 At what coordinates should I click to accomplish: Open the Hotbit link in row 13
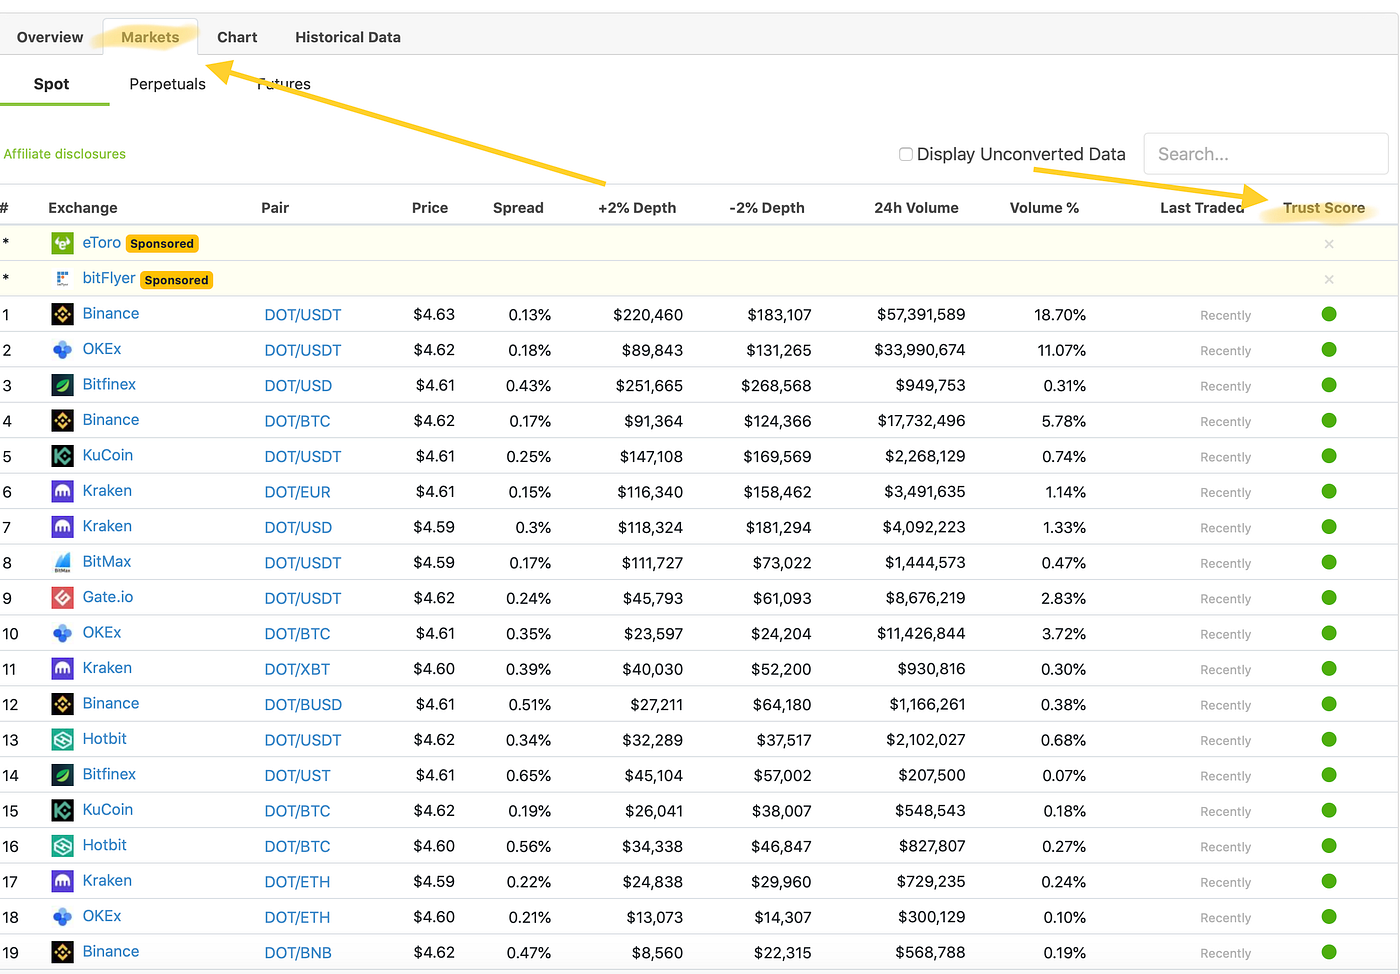[105, 739]
